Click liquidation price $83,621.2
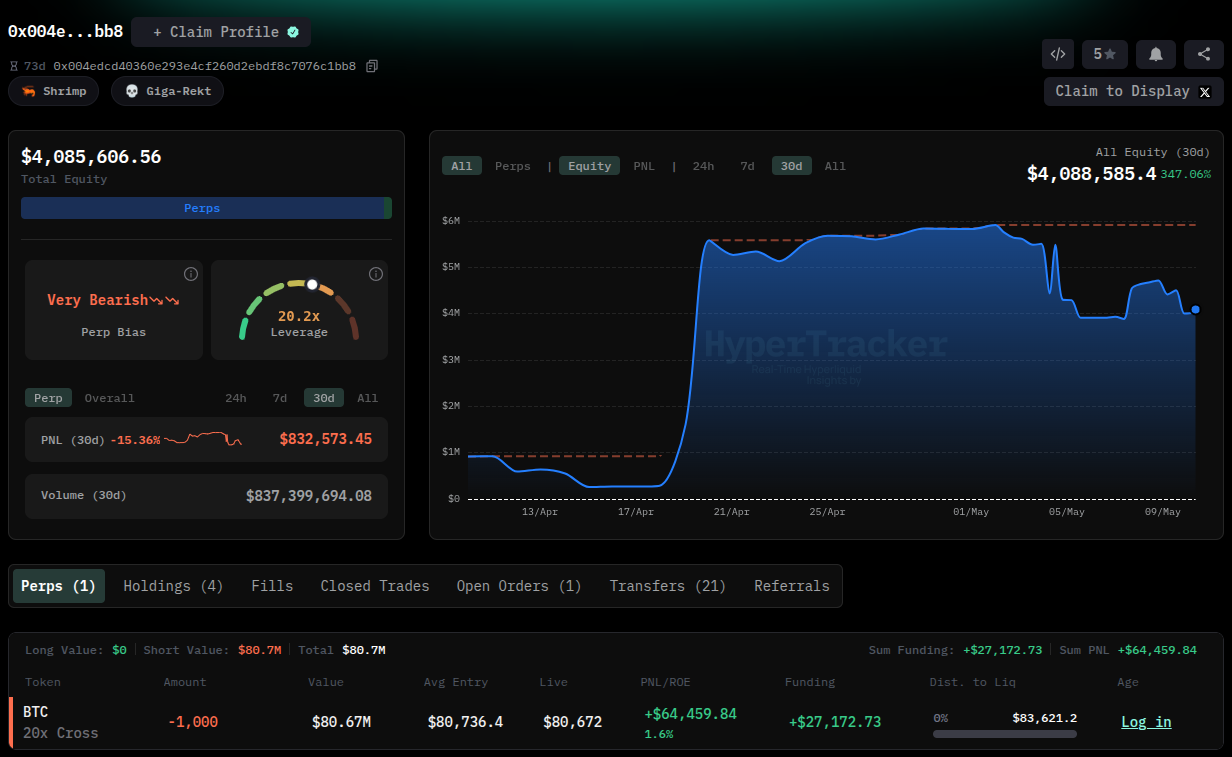 pos(1045,718)
